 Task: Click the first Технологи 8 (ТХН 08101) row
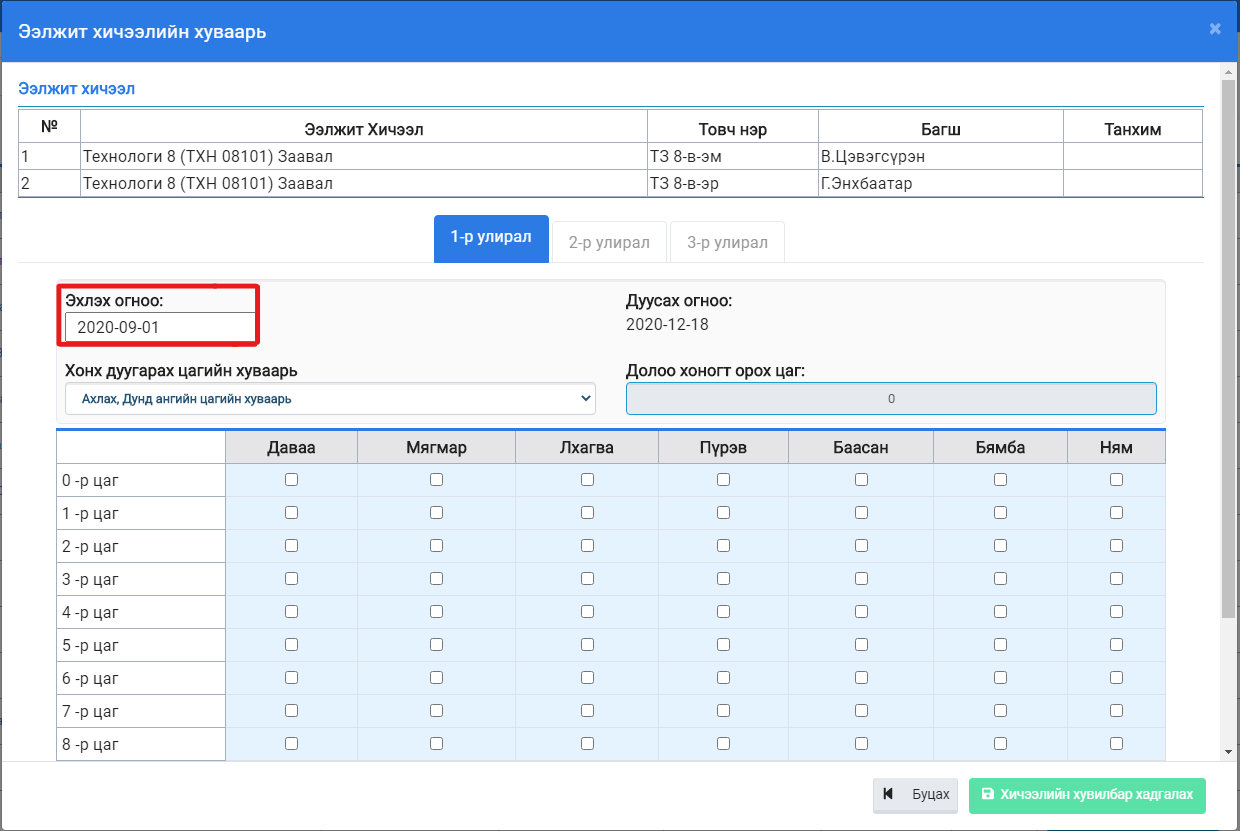coord(611,157)
